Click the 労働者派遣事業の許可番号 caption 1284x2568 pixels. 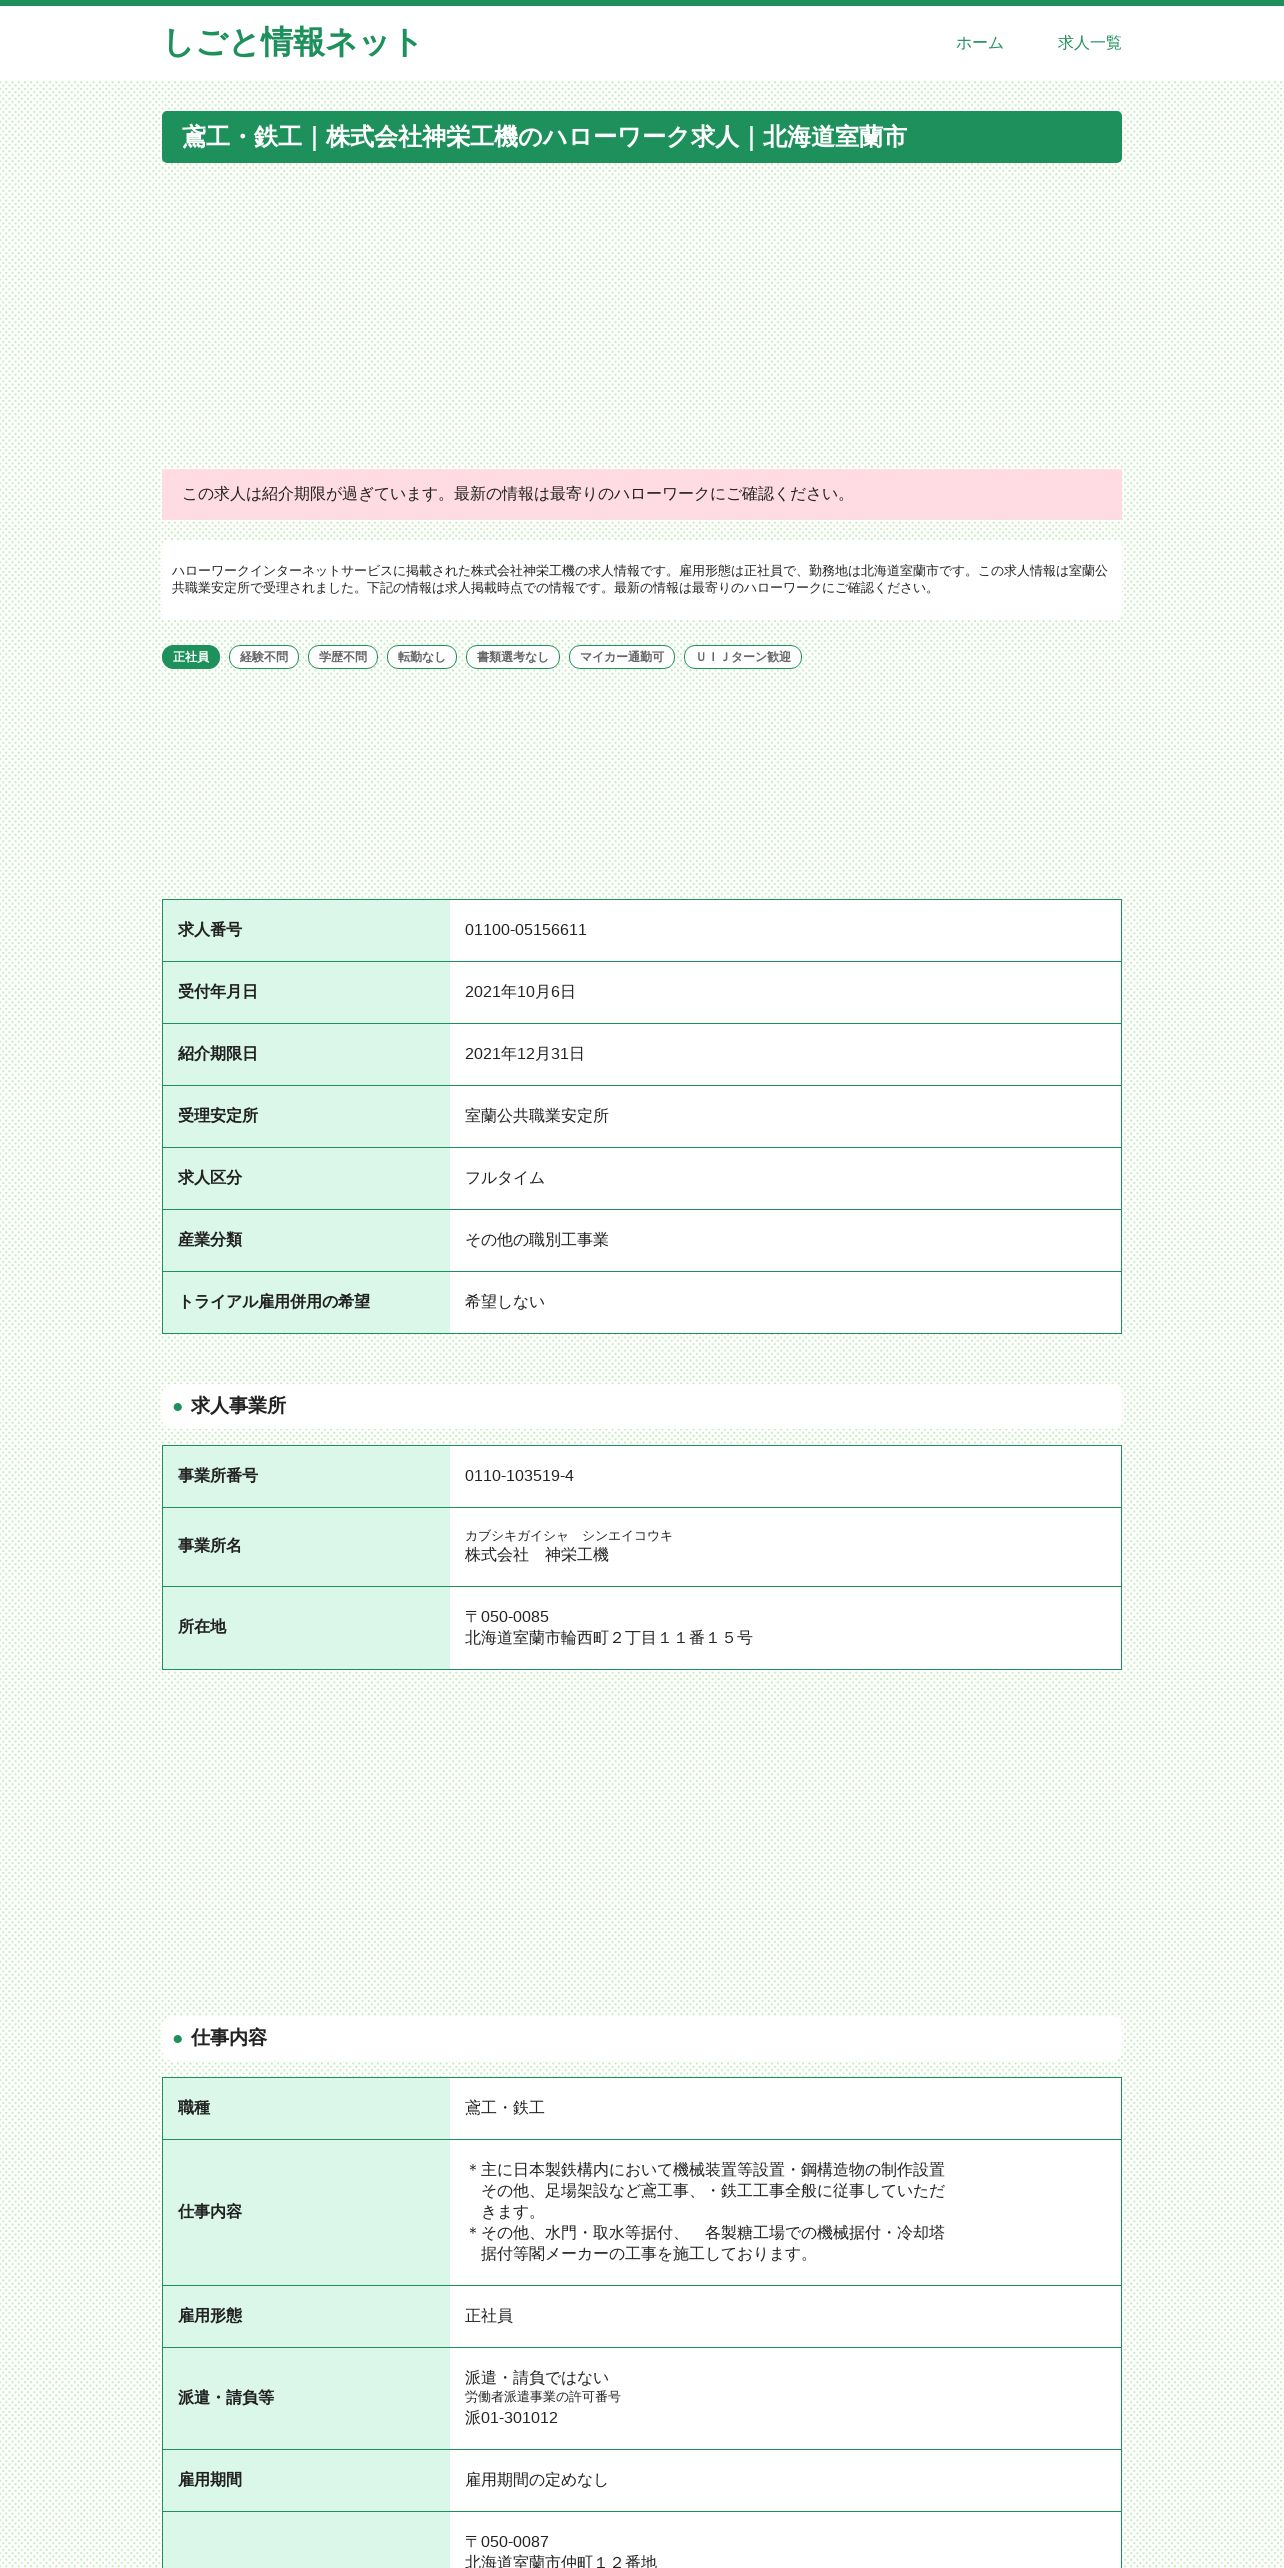(x=543, y=2397)
